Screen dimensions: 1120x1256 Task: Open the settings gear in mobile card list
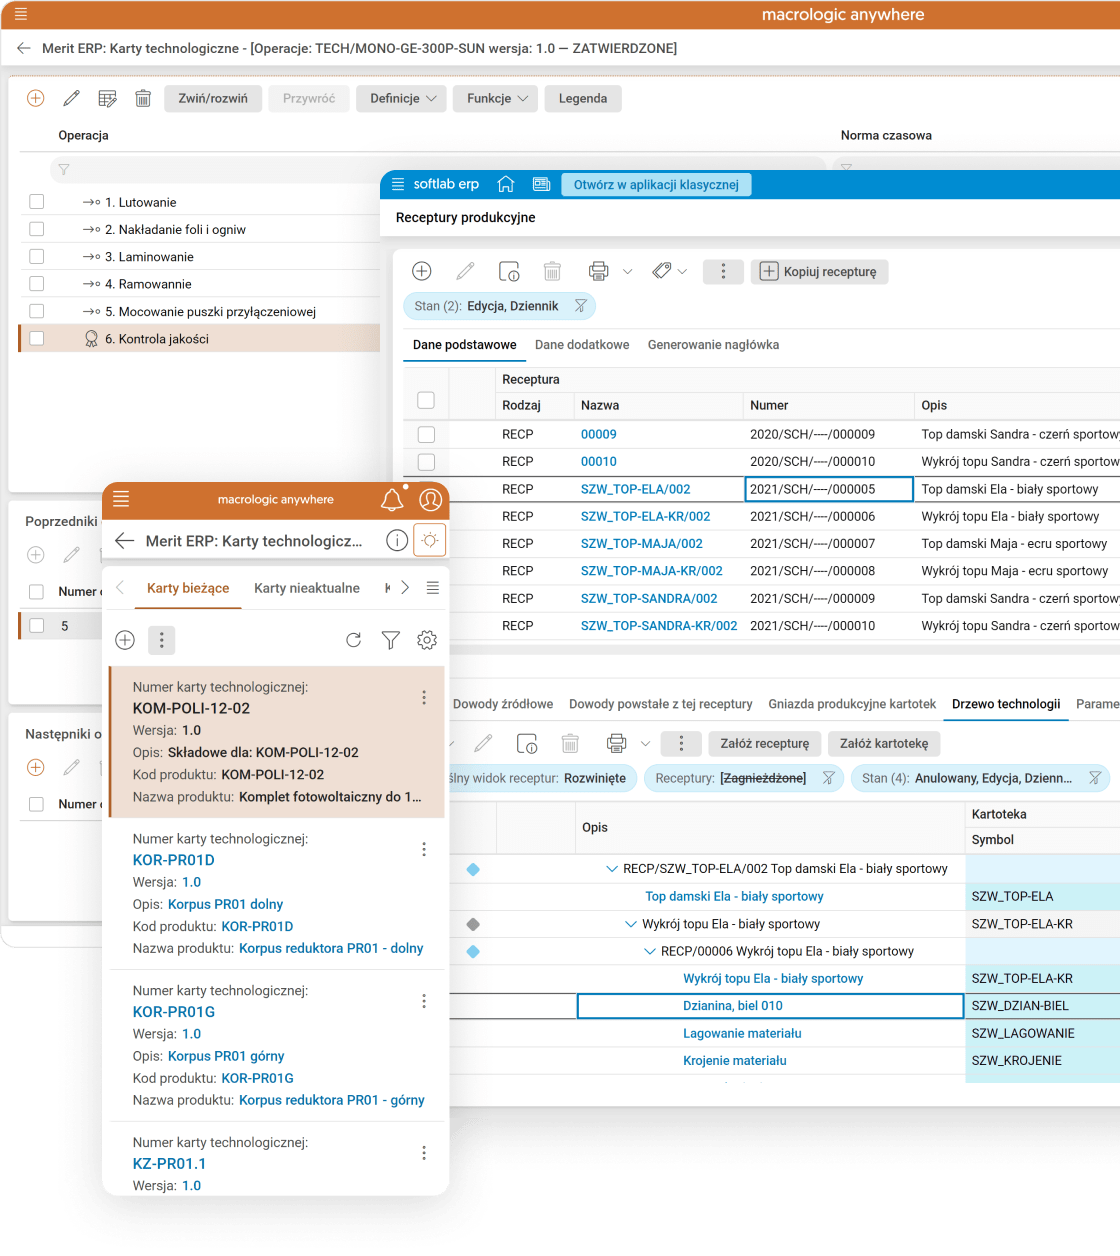coord(427,640)
